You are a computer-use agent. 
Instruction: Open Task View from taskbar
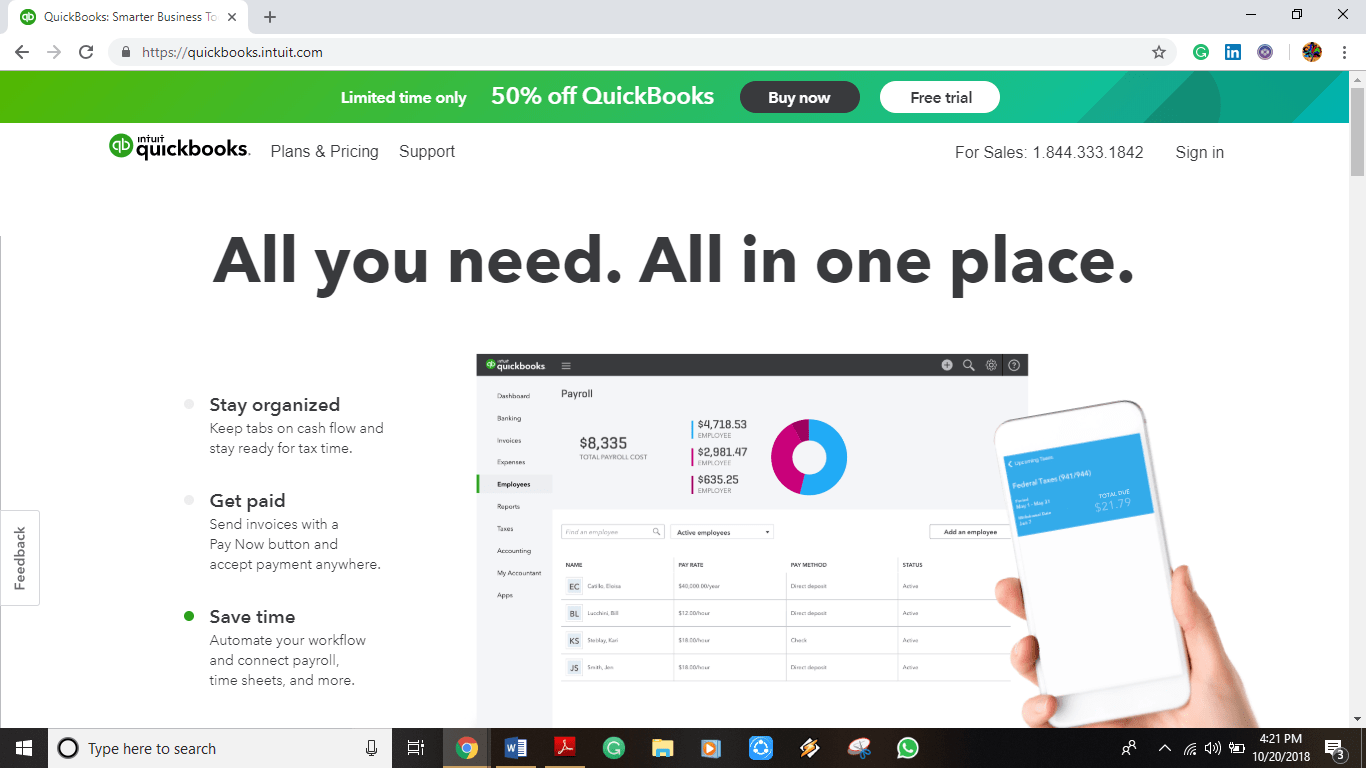[x=416, y=748]
